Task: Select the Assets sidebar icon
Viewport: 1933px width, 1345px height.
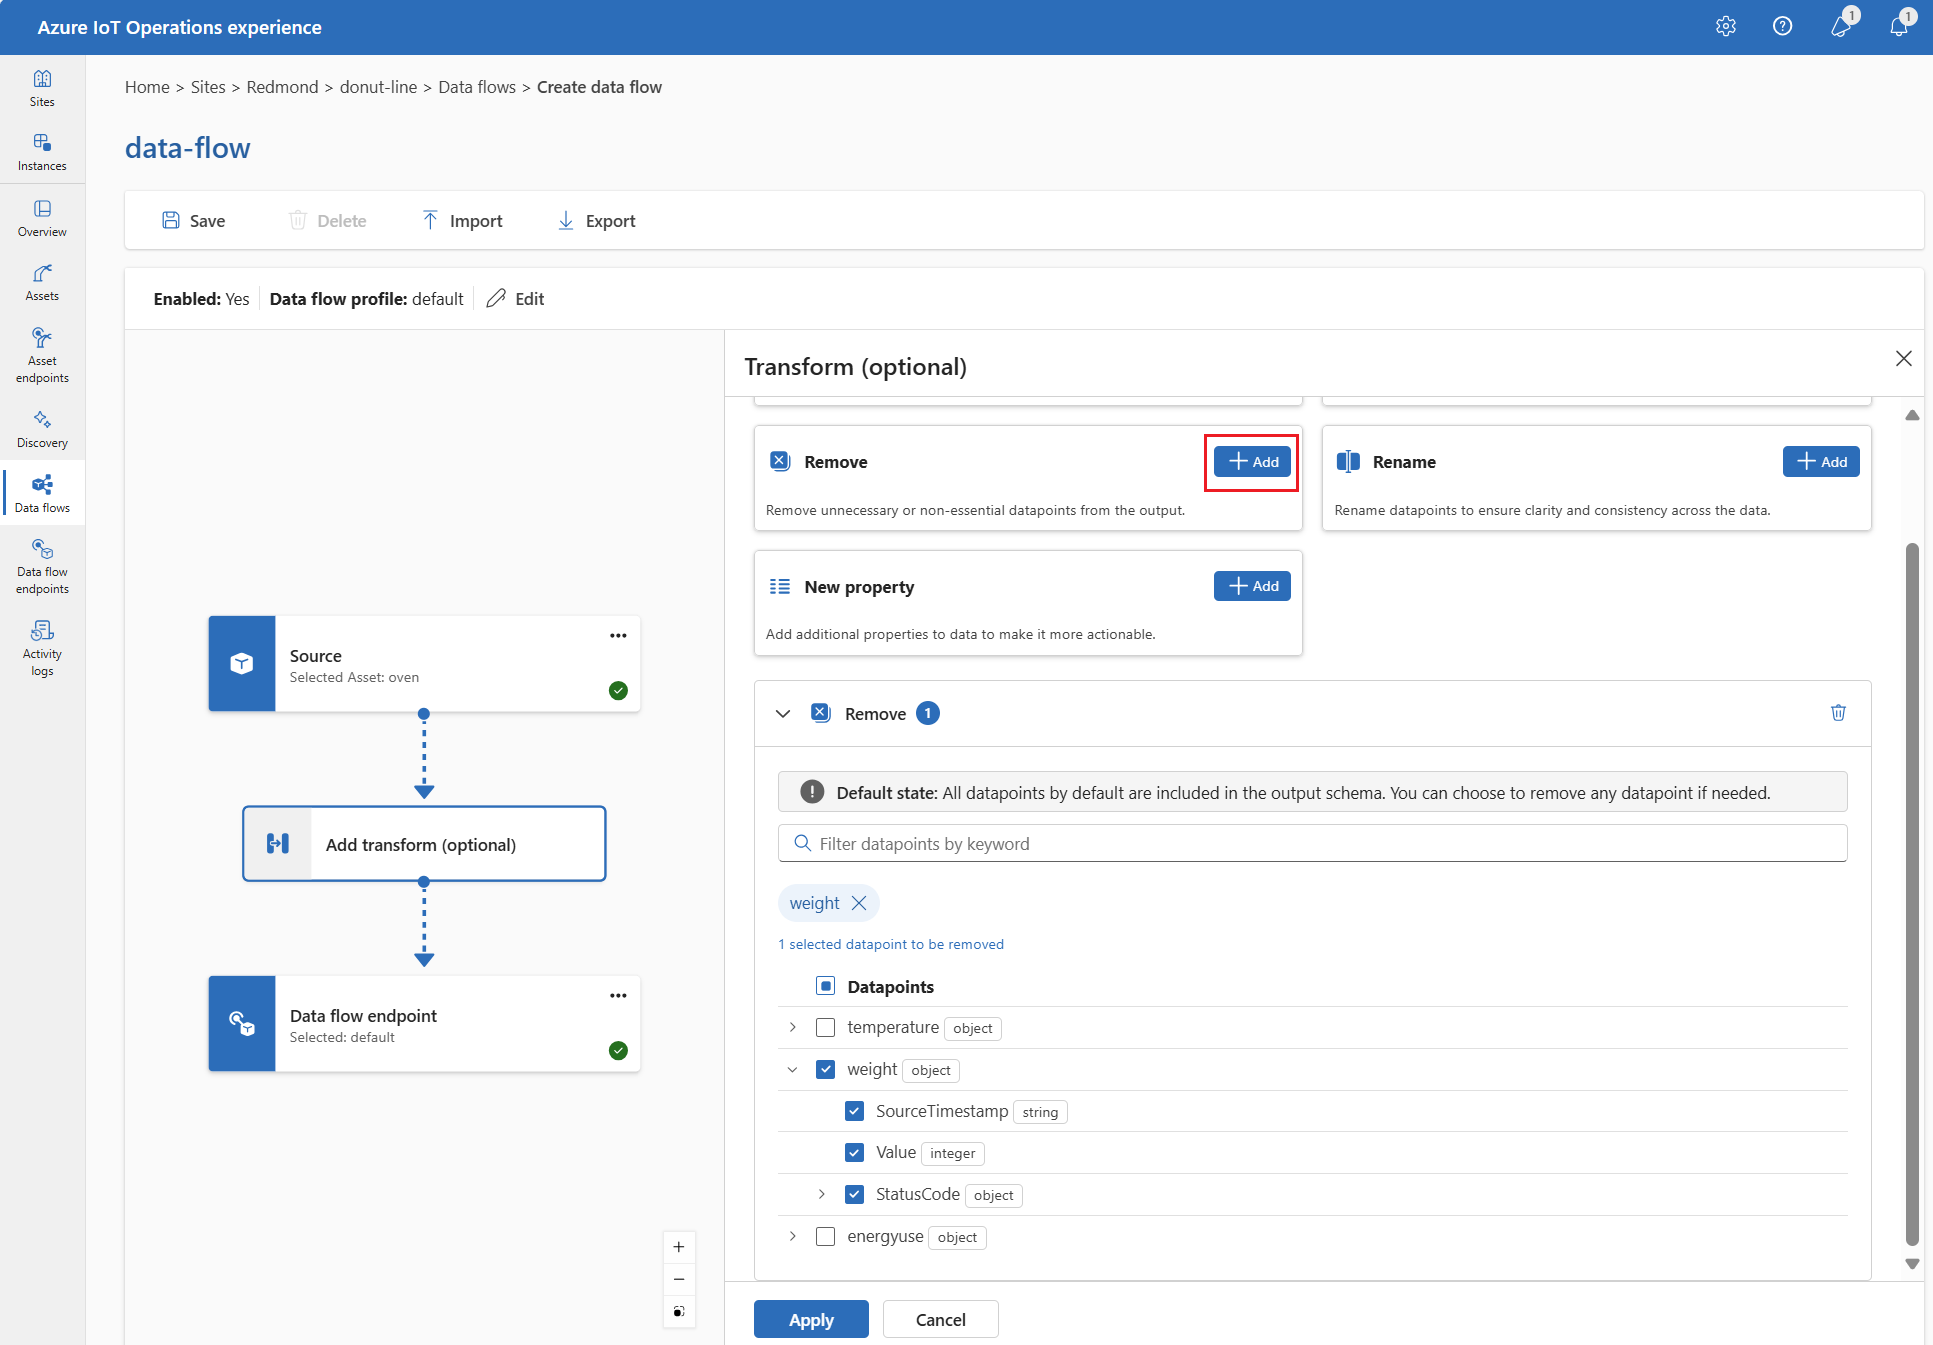Action: pyautogui.click(x=42, y=281)
